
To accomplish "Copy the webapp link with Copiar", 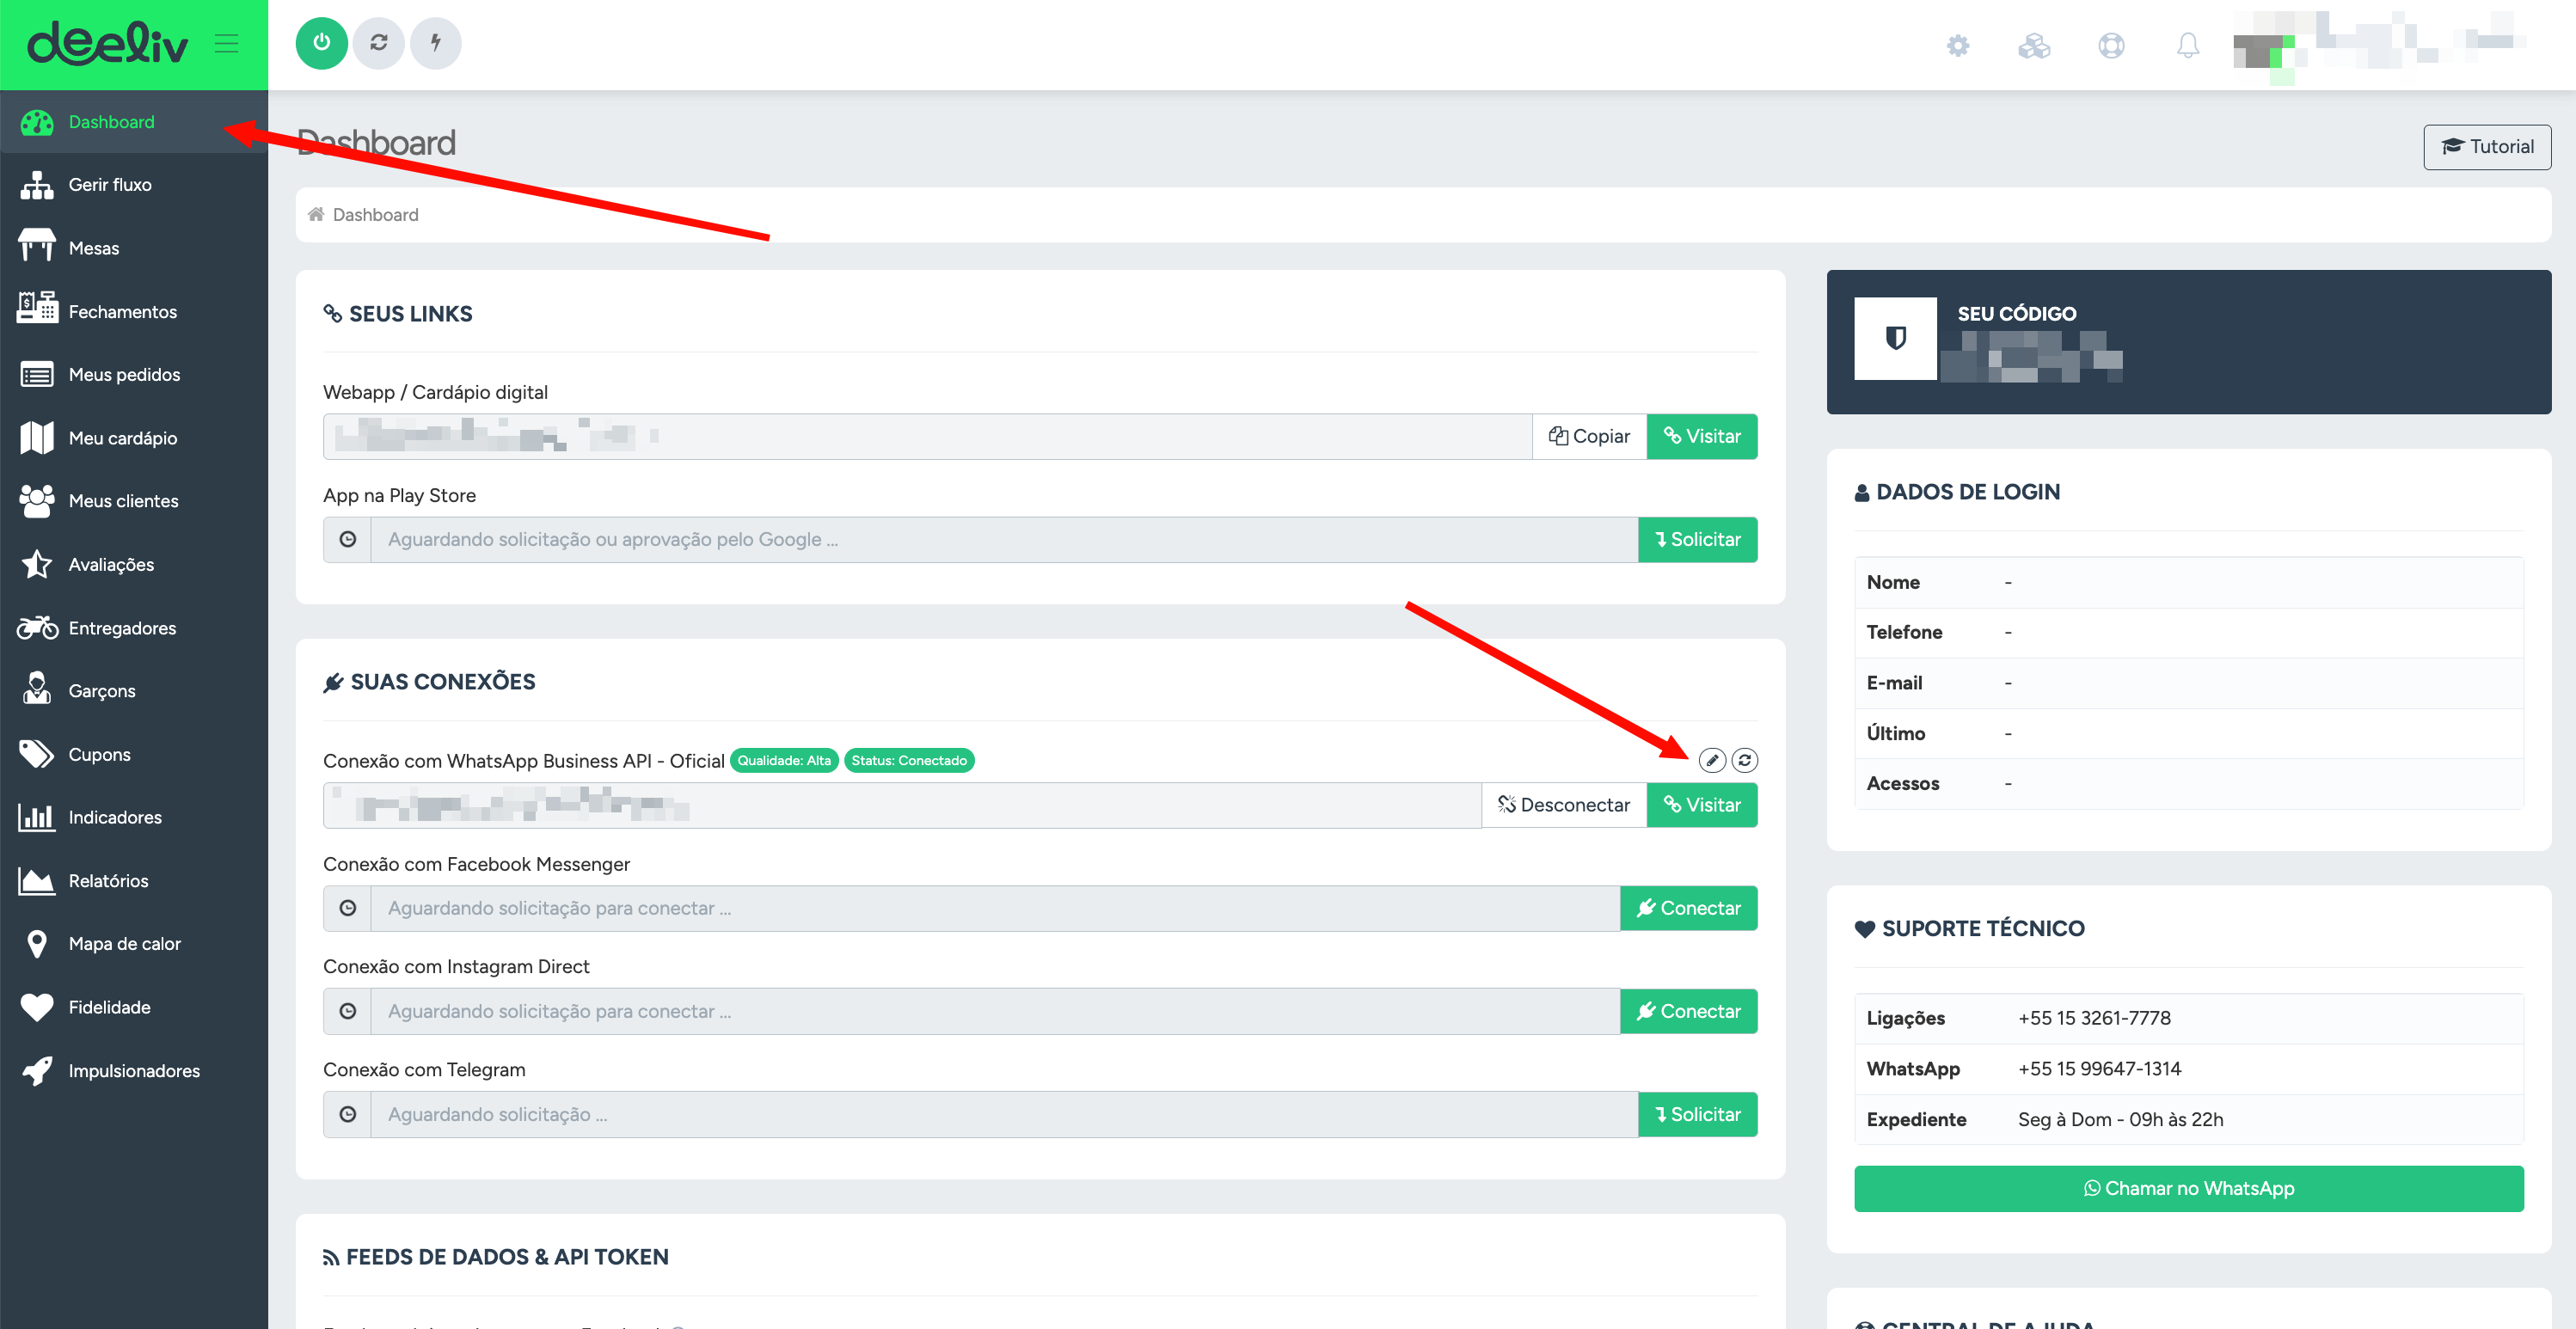I will point(1588,436).
